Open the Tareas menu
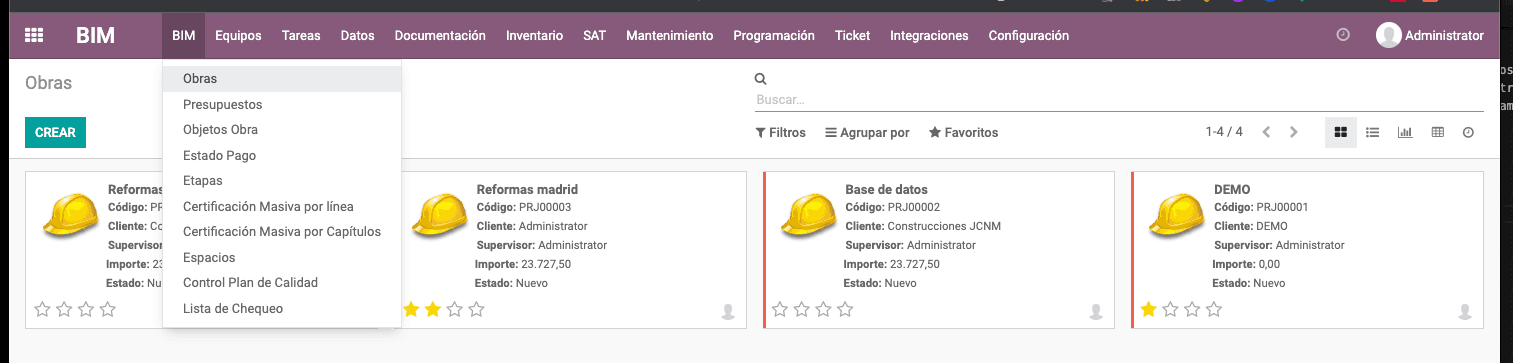Image resolution: width=1513 pixels, height=363 pixels. (x=301, y=35)
